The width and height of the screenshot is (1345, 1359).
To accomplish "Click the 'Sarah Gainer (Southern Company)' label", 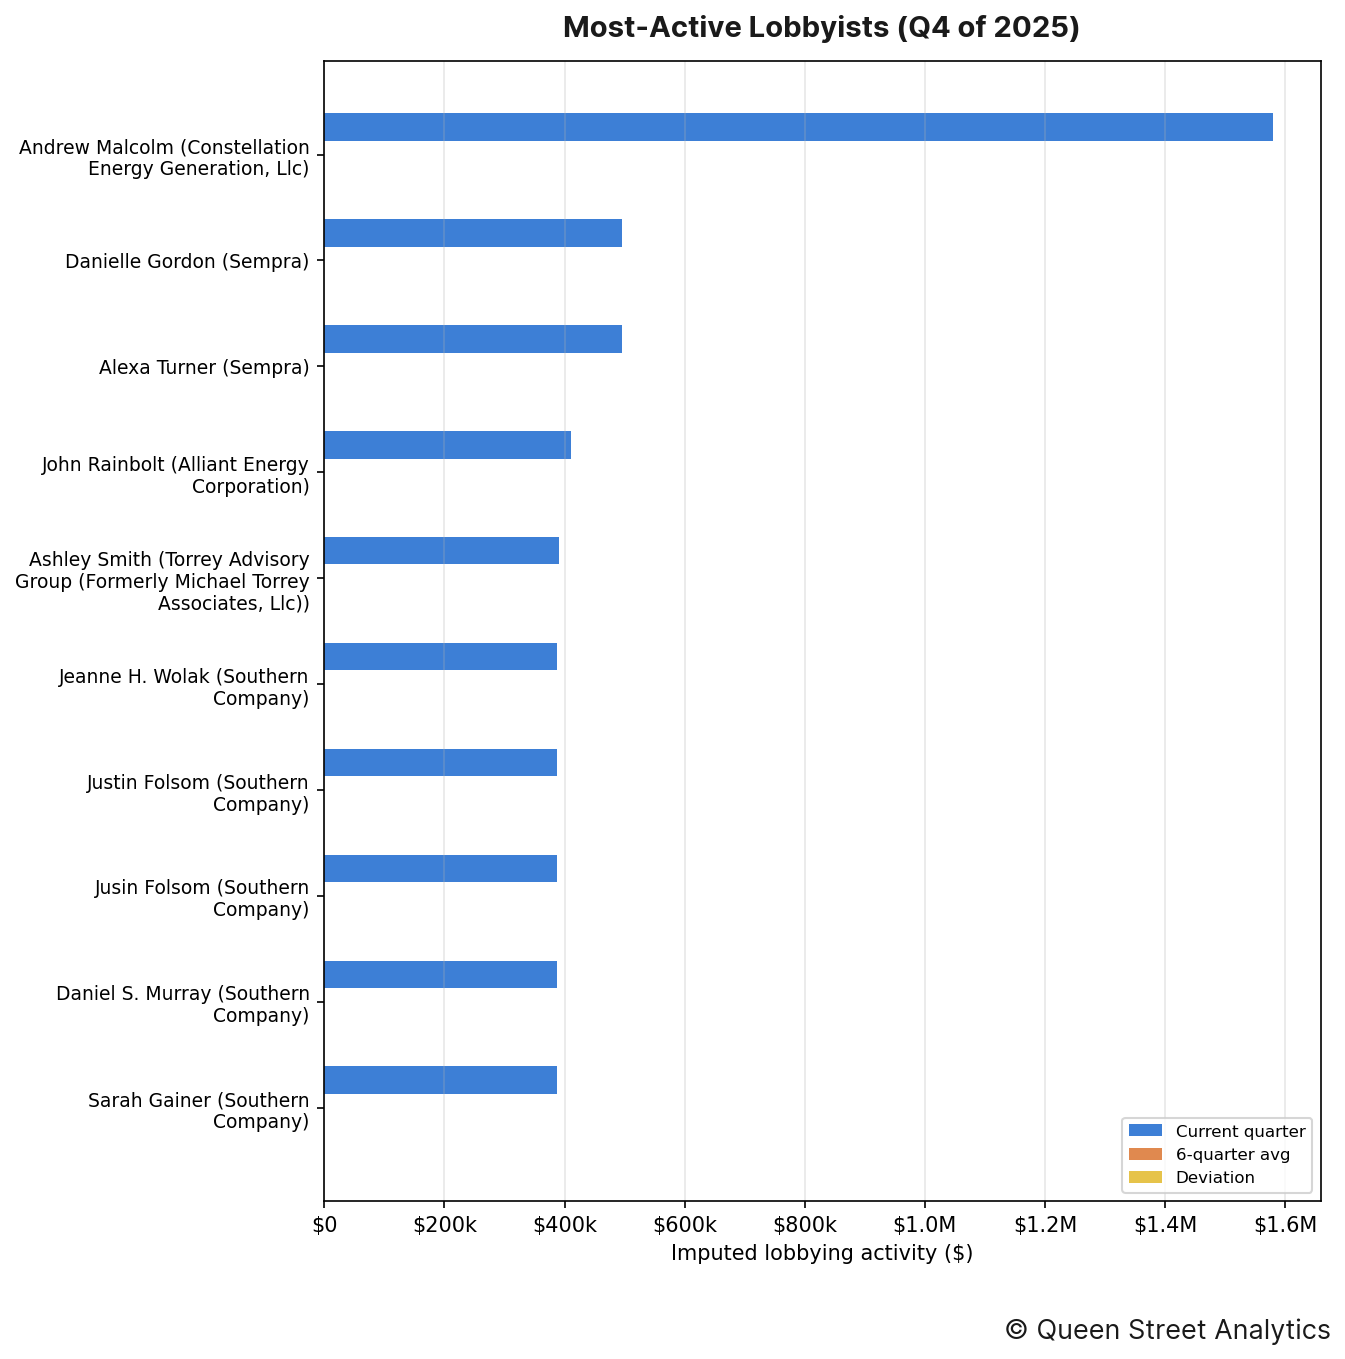I will pos(199,1111).
